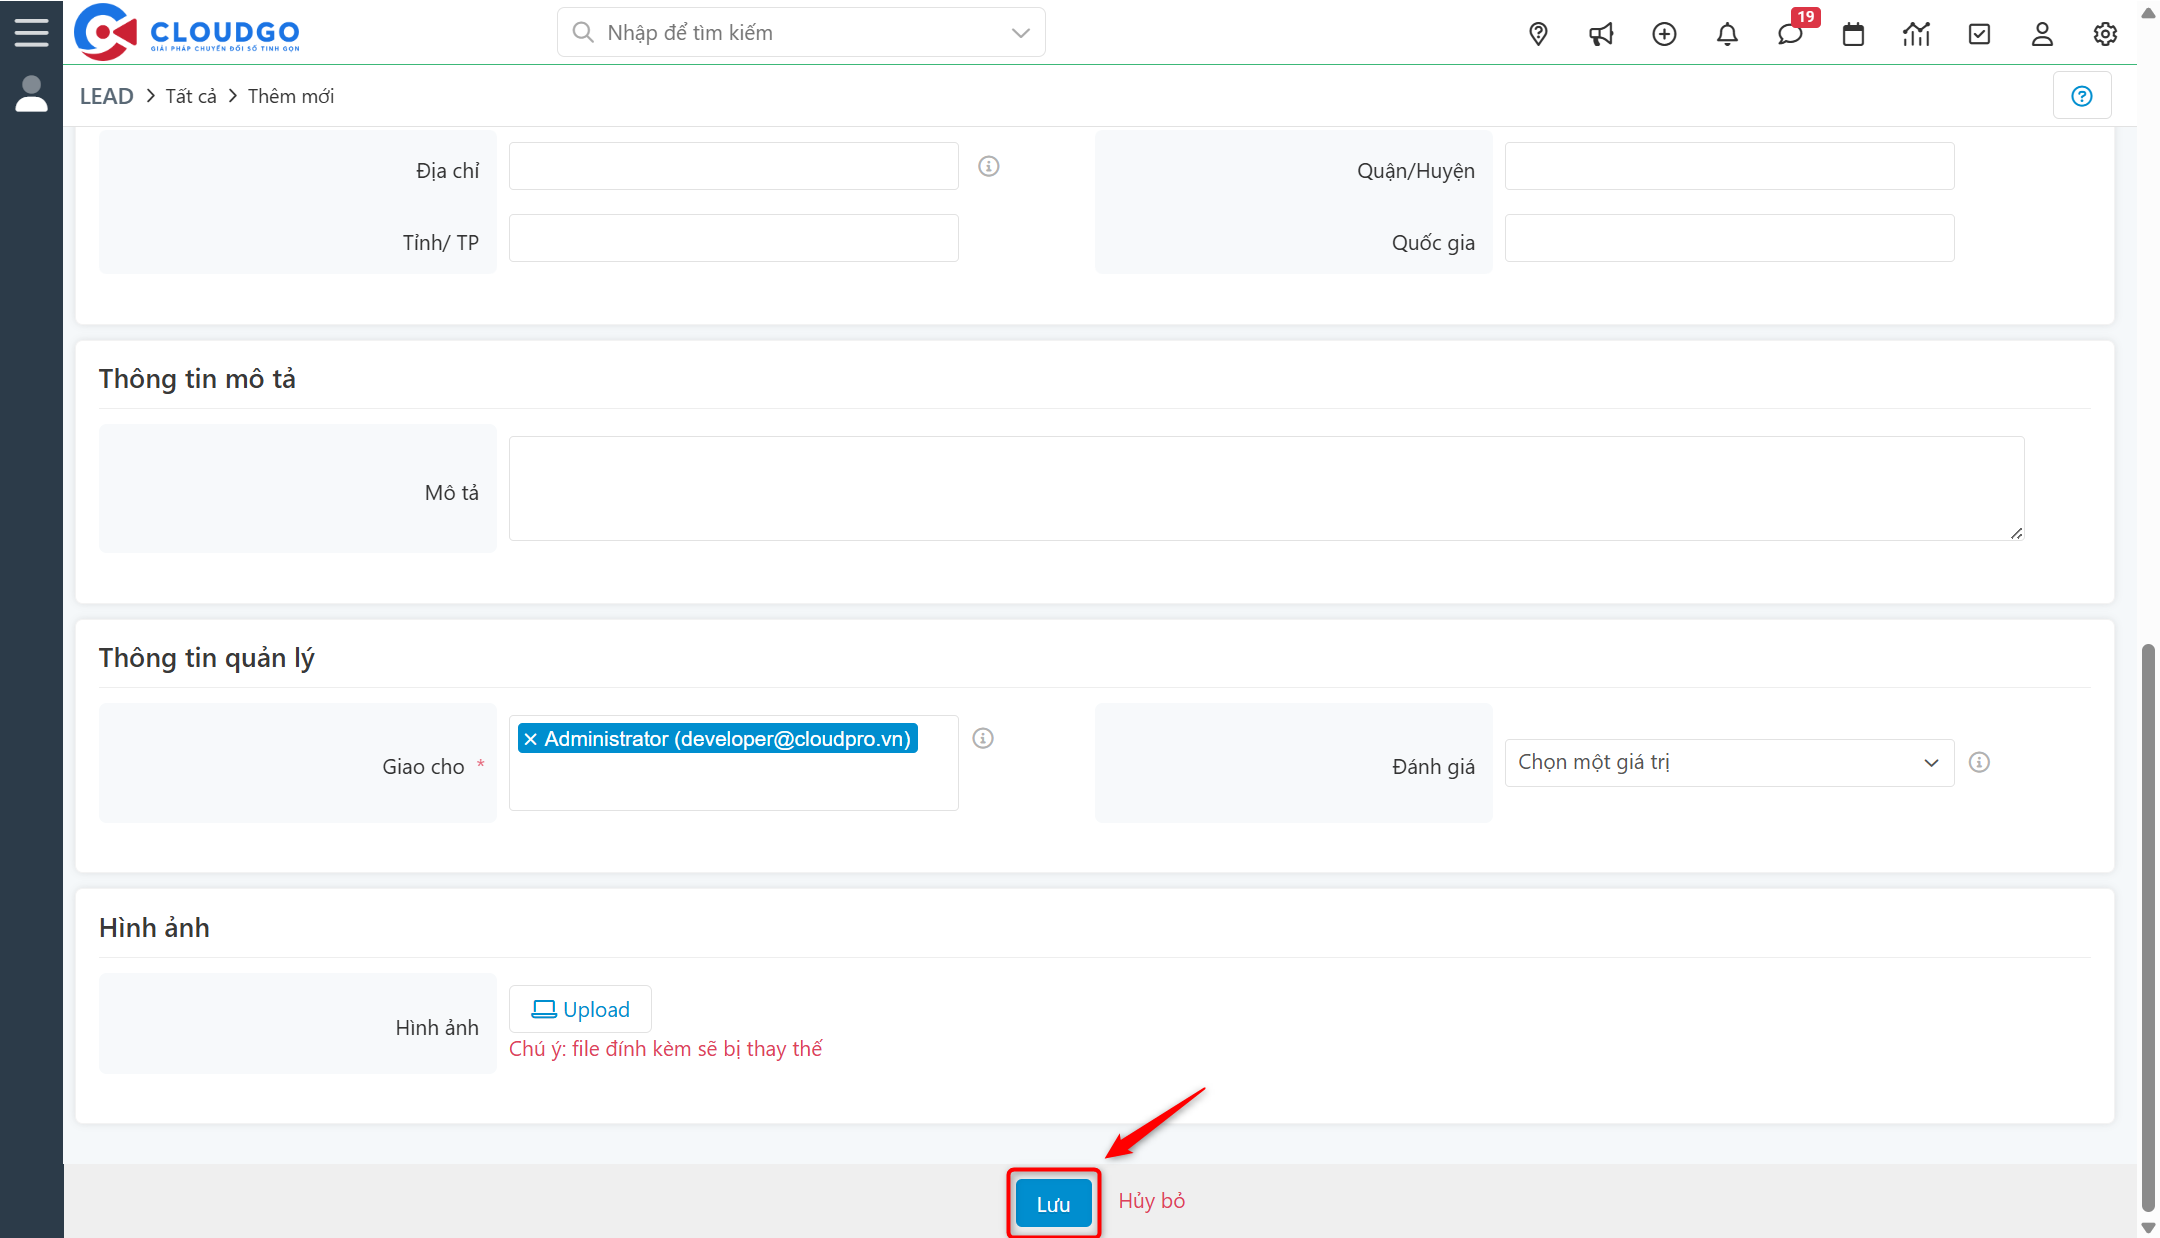Click the info icon beside Giao cho field
Viewport: 2160px width, 1238px height.
(x=983, y=738)
